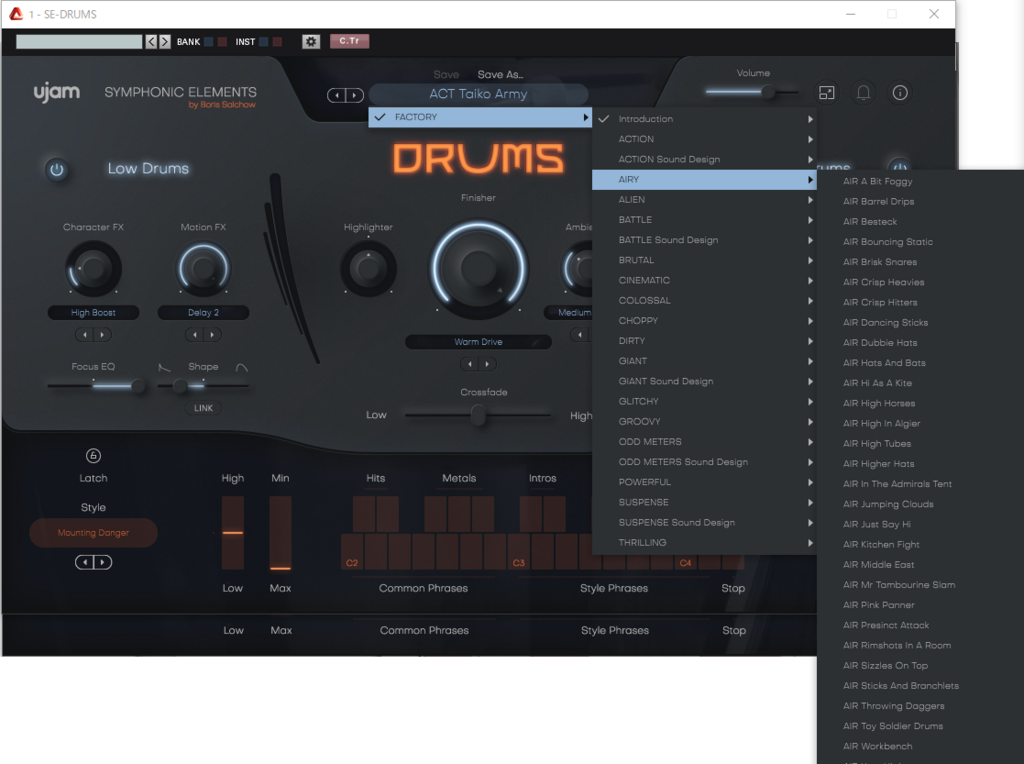Click the High/Low velocity bar
Screen dimensions: 1024x764
coord(232,533)
